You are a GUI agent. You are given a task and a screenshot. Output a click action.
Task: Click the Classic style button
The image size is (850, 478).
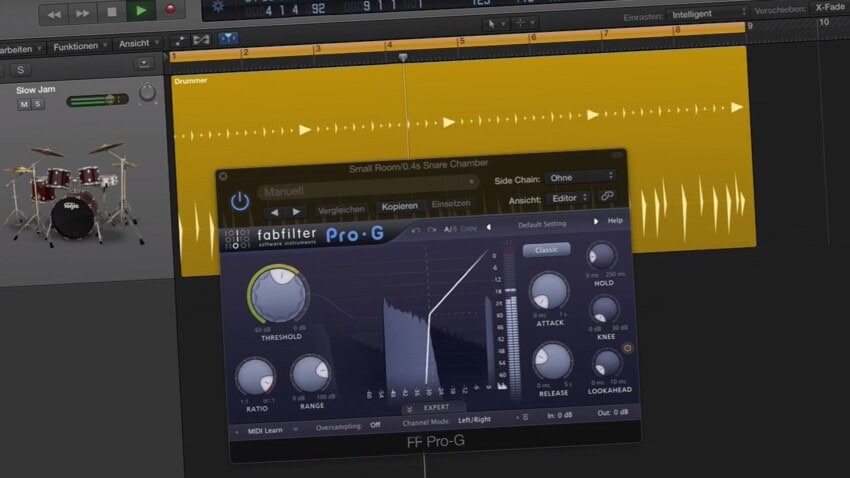point(546,250)
